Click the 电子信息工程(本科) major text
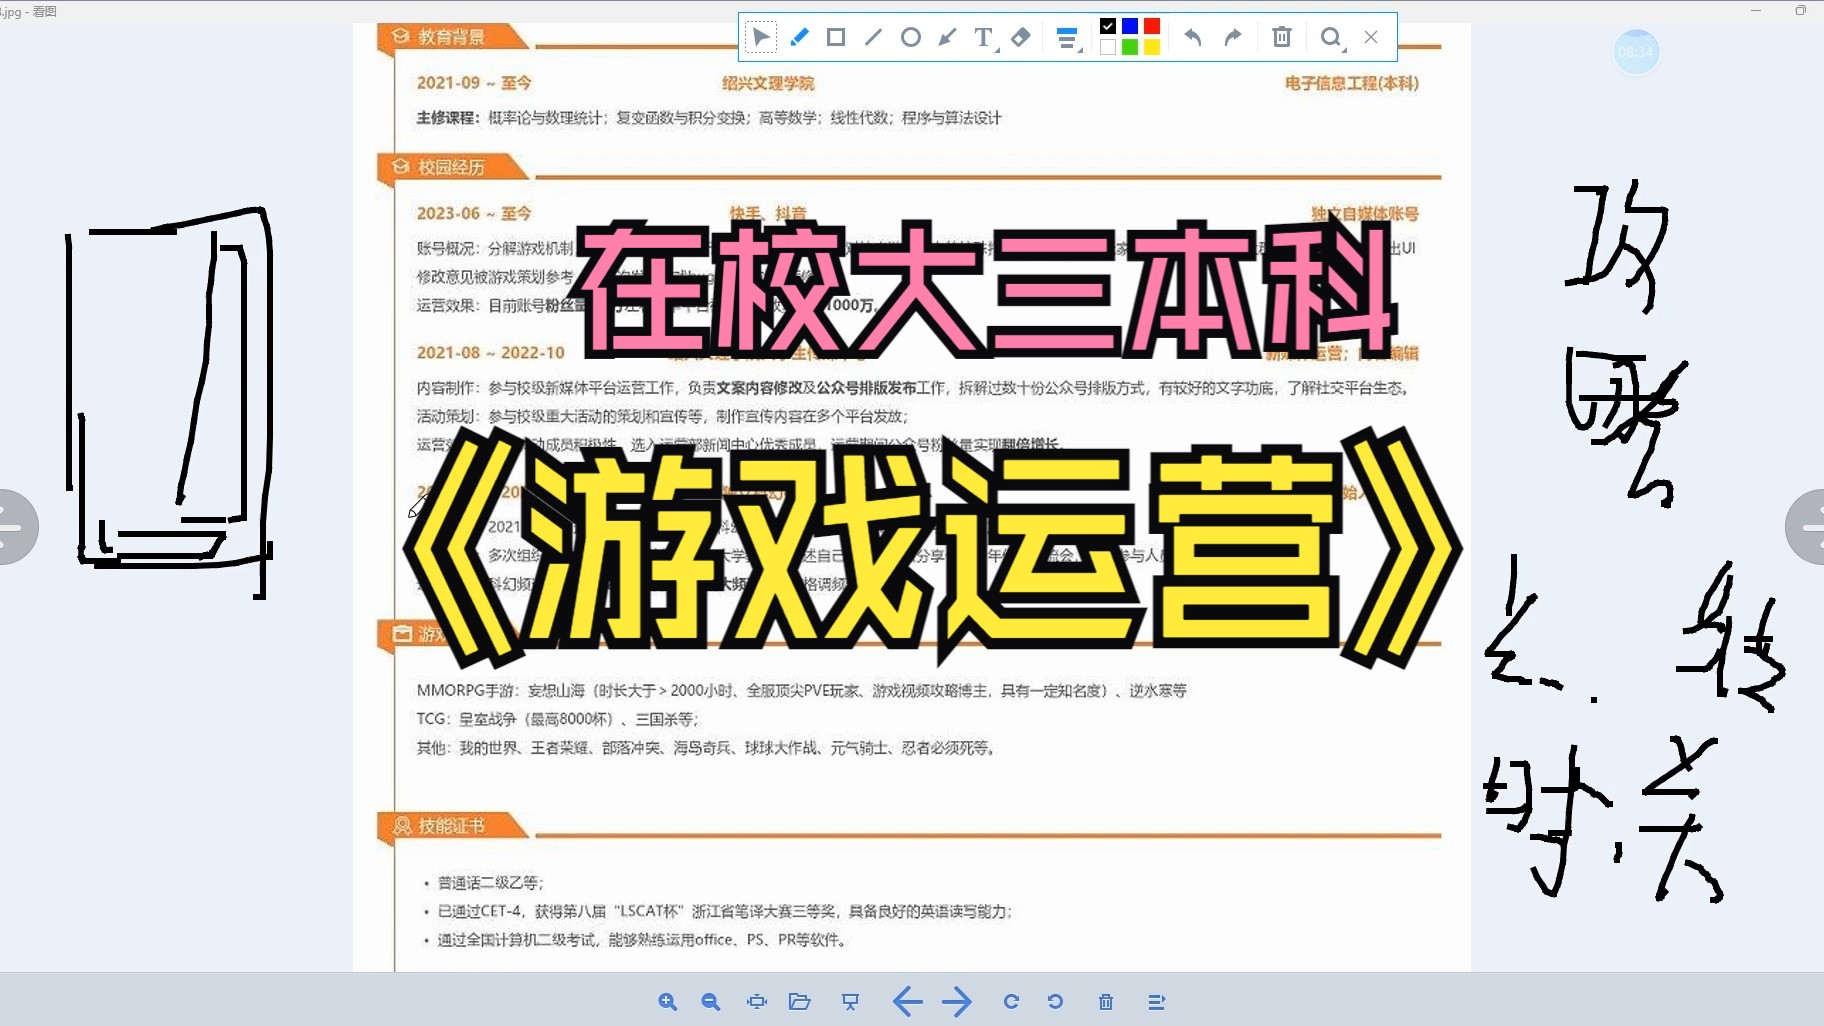Image resolution: width=1824 pixels, height=1026 pixels. tap(1352, 83)
